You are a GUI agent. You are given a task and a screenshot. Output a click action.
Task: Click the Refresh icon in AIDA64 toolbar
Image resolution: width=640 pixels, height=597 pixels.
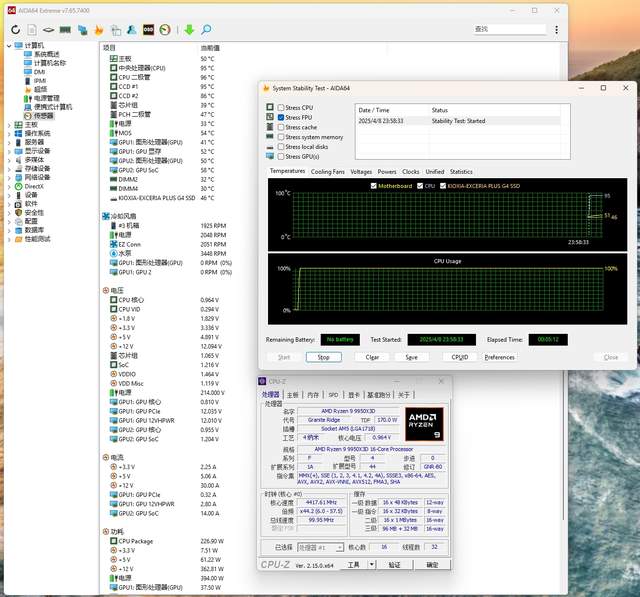coord(16,30)
